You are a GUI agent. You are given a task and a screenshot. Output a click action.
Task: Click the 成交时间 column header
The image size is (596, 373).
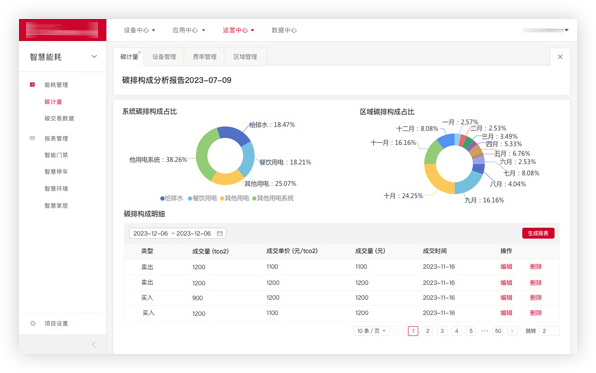click(435, 251)
